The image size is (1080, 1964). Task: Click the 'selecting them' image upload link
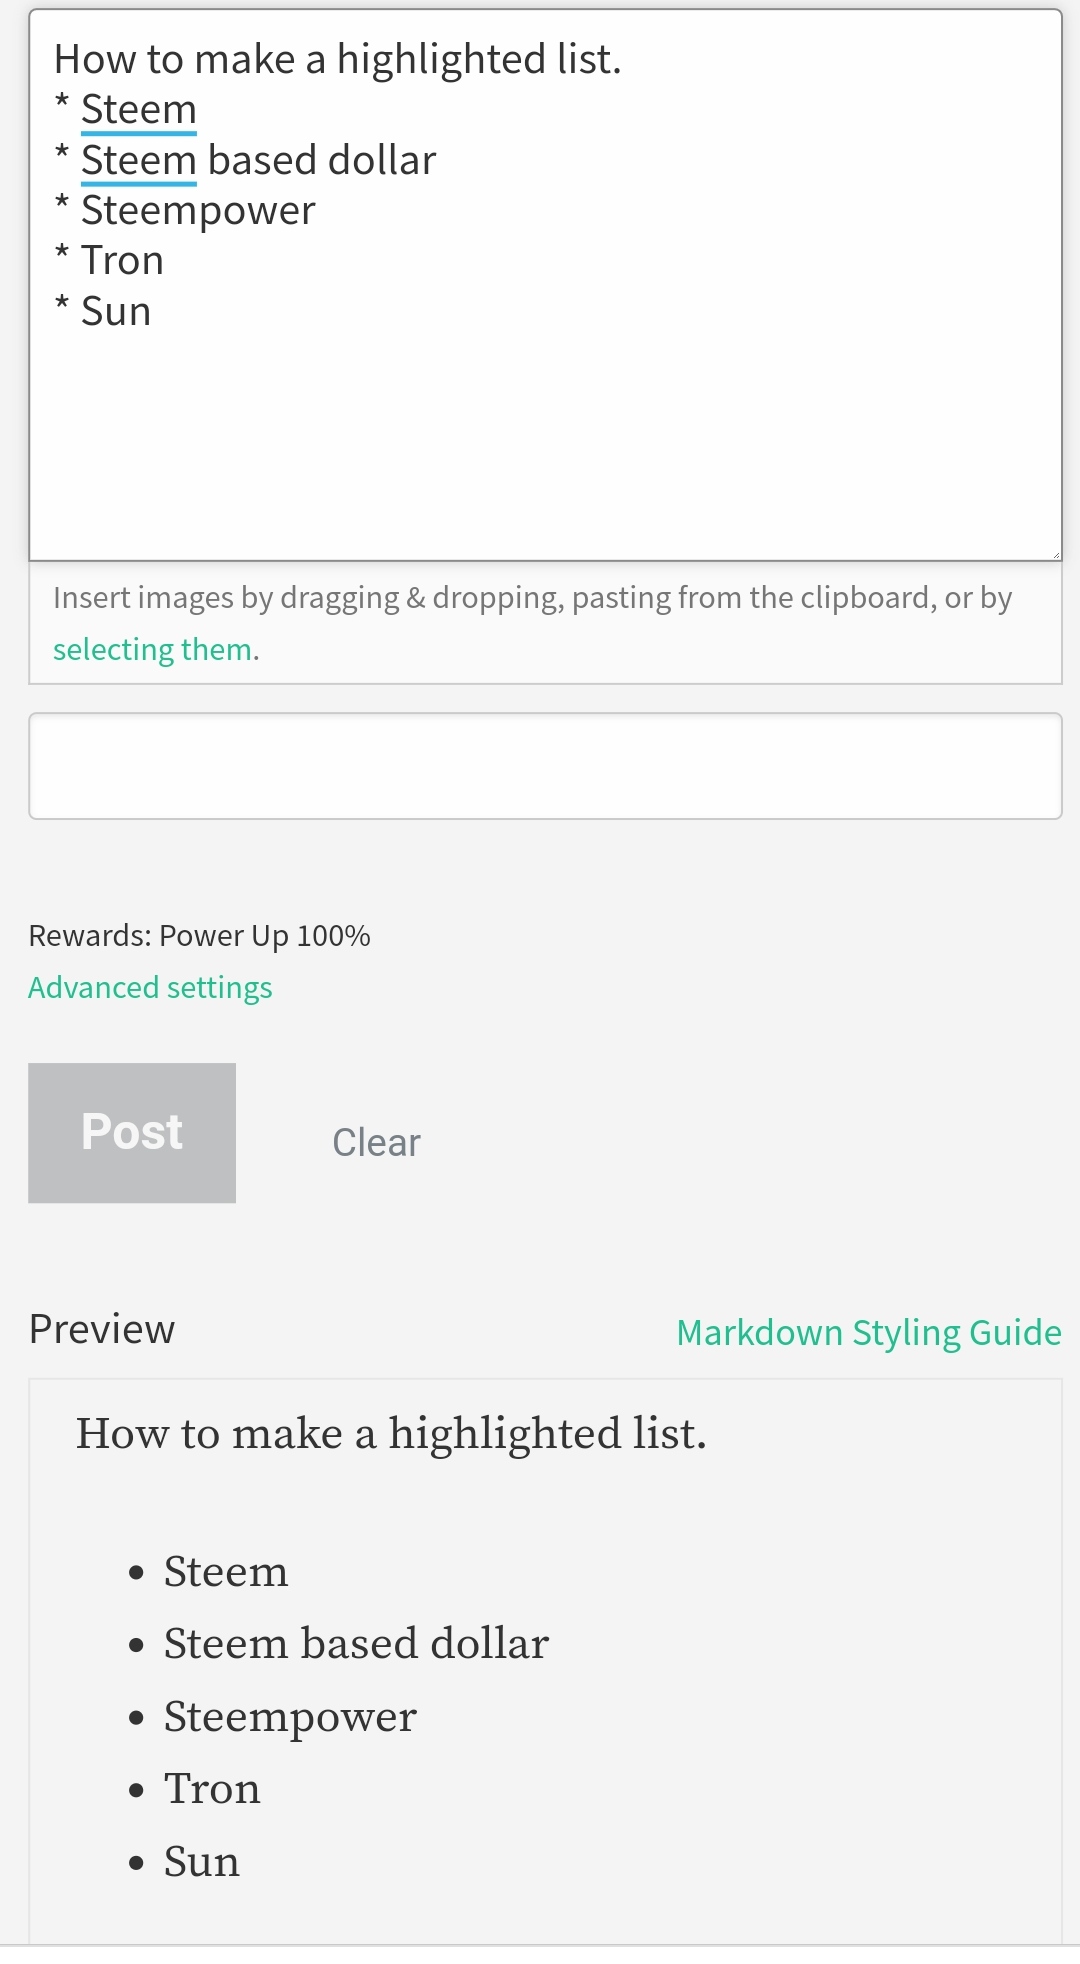[152, 650]
